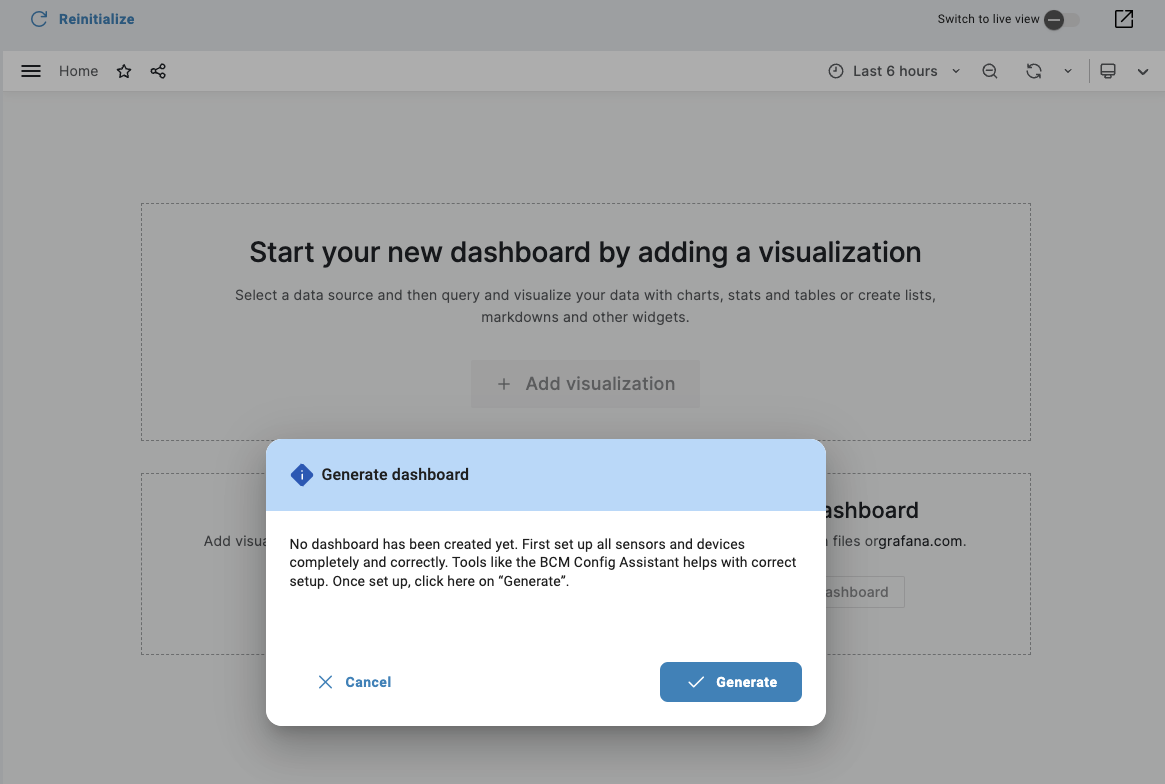
Task: Expand the refresh interval dropdown arrow
Action: (1068, 71)
